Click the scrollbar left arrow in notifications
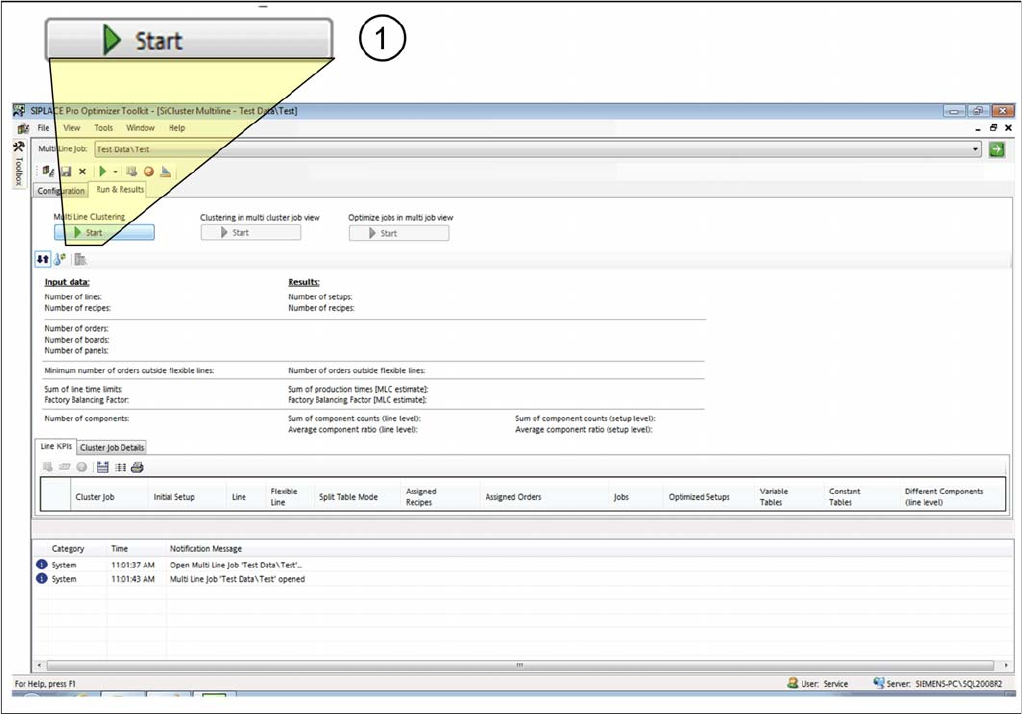The image size is (1022, 714). [39, 665]
